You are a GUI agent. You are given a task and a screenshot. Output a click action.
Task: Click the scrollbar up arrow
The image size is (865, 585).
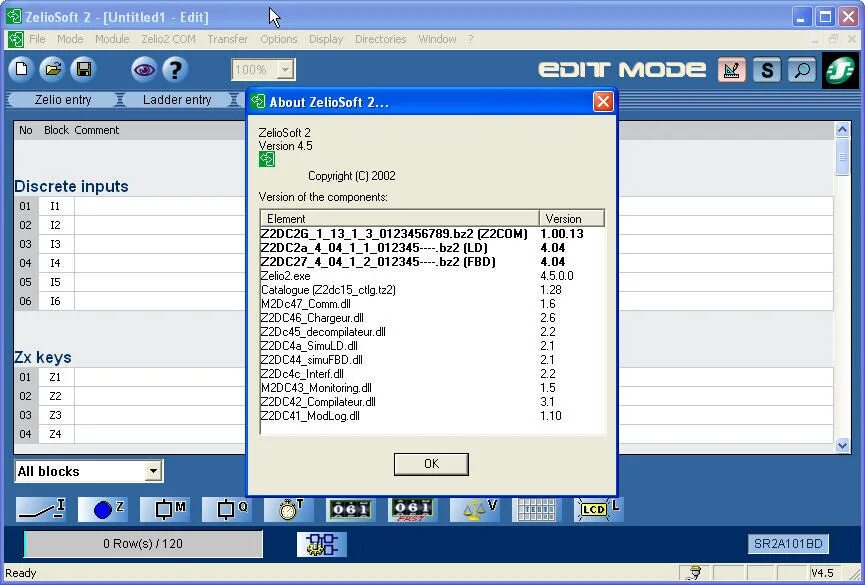(x=842, y=130)
